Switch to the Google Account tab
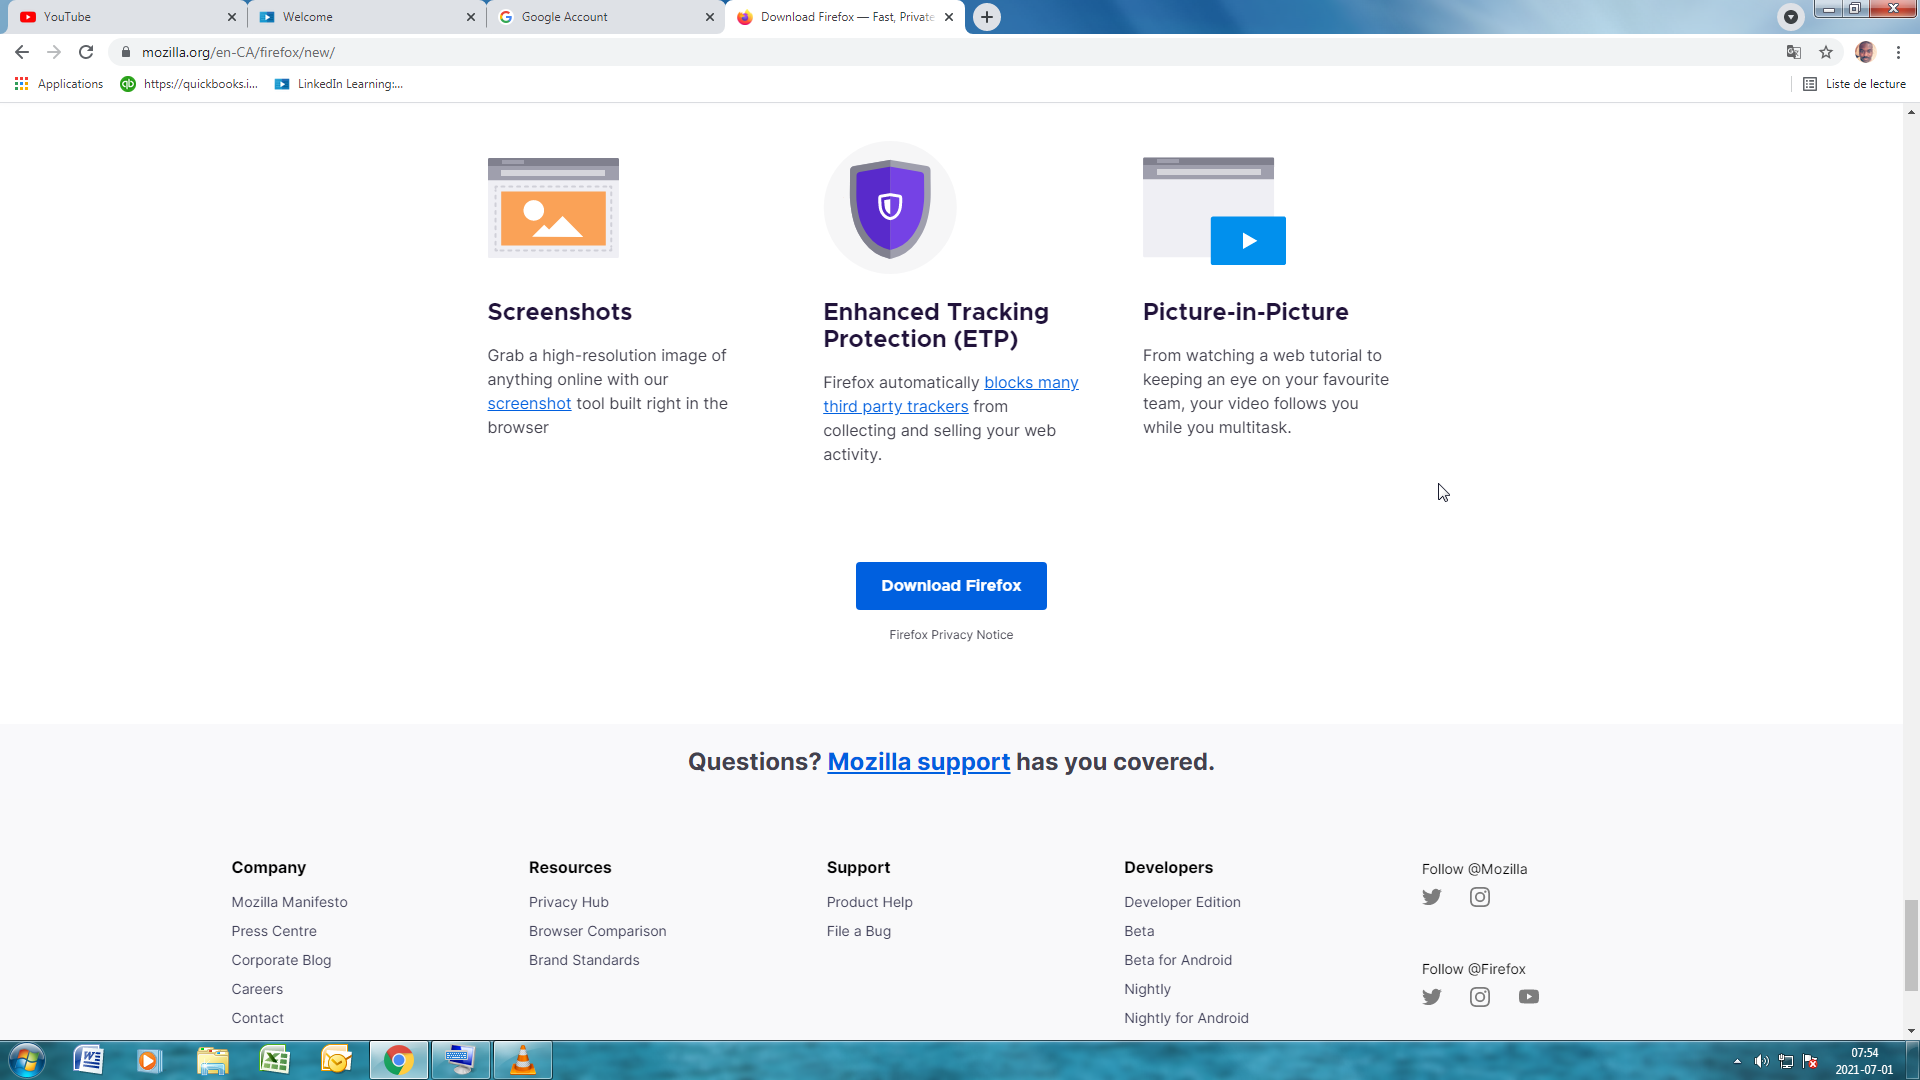The image size is (1920, 1080). point(600,17)
